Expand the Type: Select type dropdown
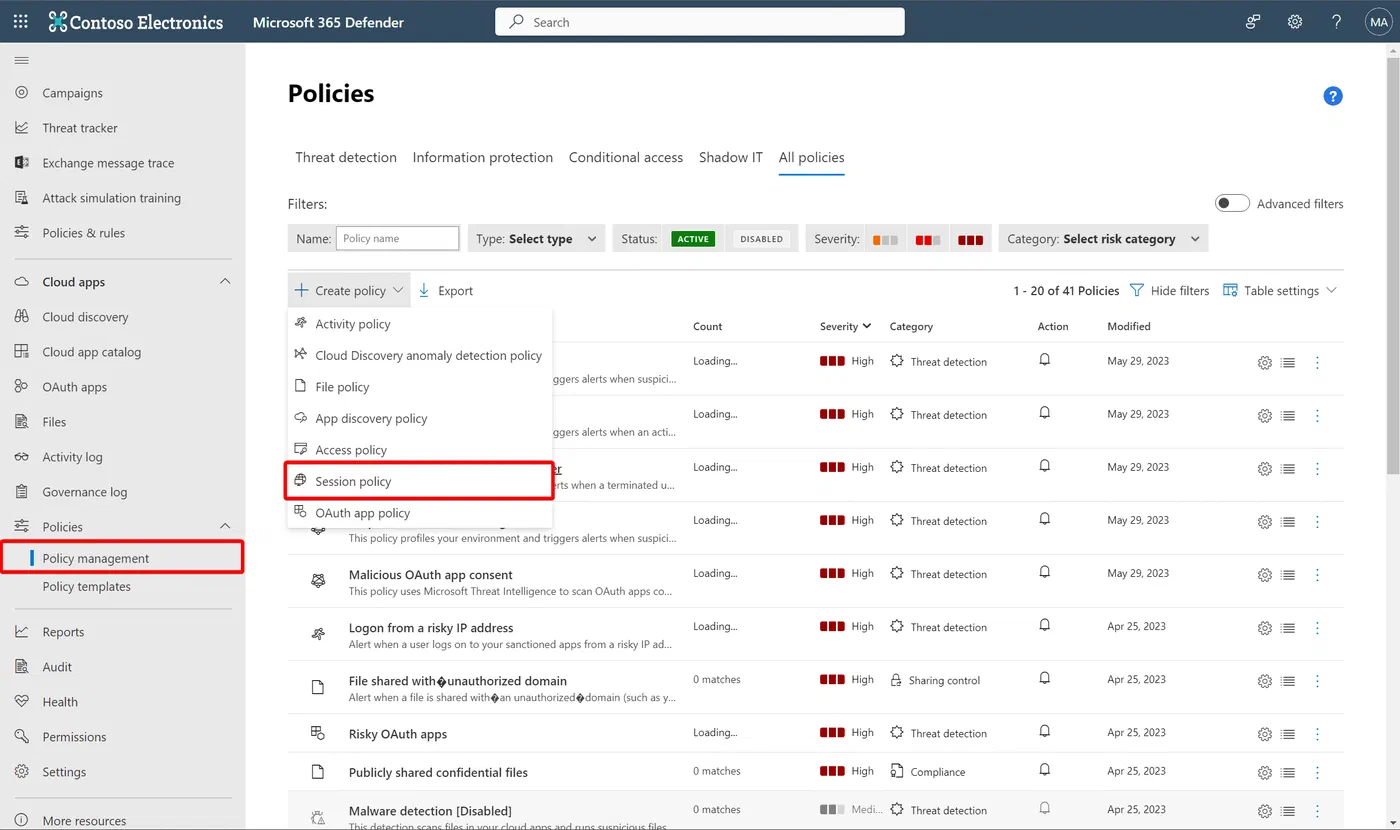This screenshot has width=1400, height=830. [536, 239]
